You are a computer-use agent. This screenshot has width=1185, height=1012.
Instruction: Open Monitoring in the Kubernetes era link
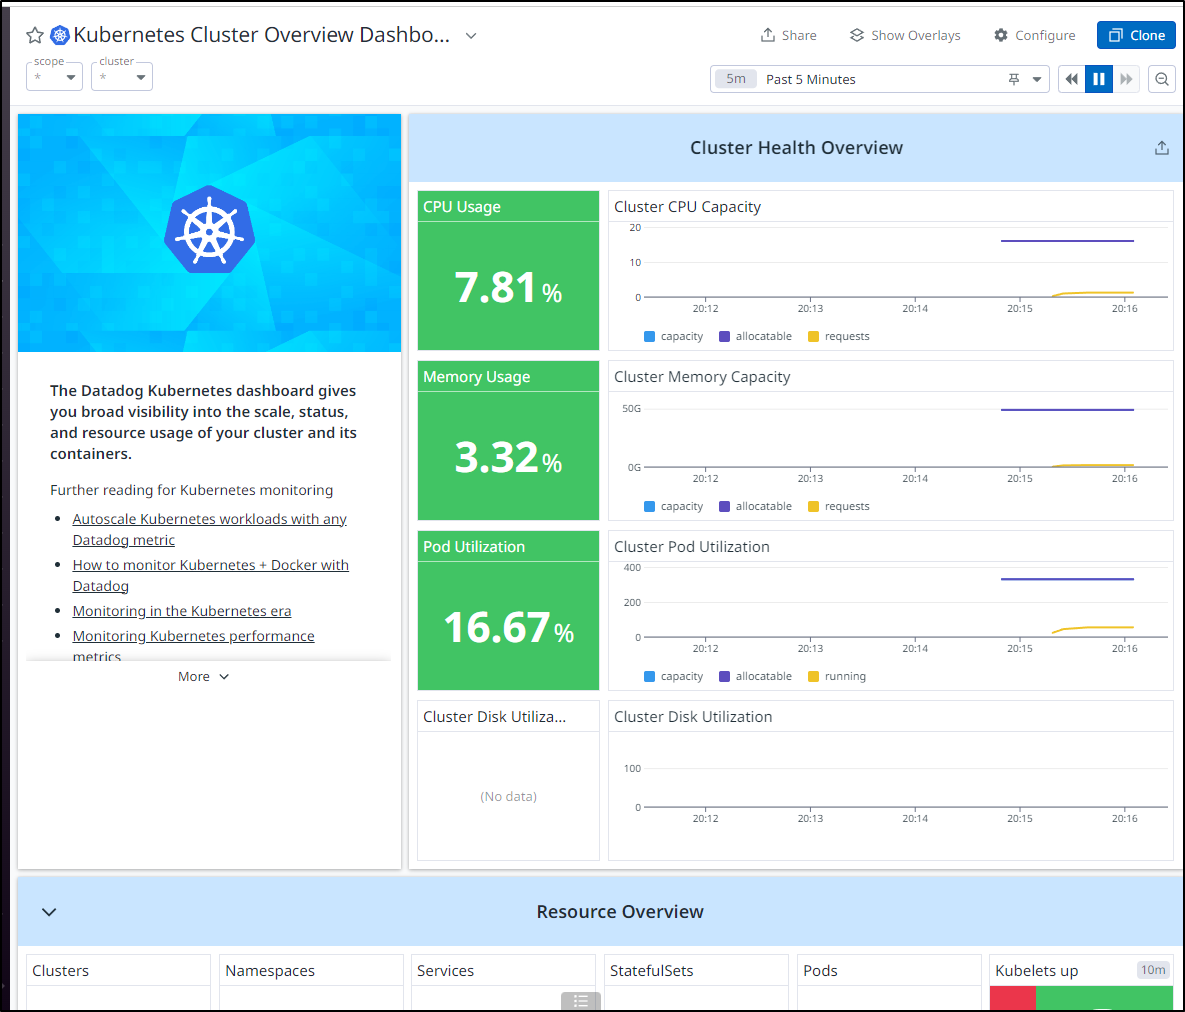(181, 611)
